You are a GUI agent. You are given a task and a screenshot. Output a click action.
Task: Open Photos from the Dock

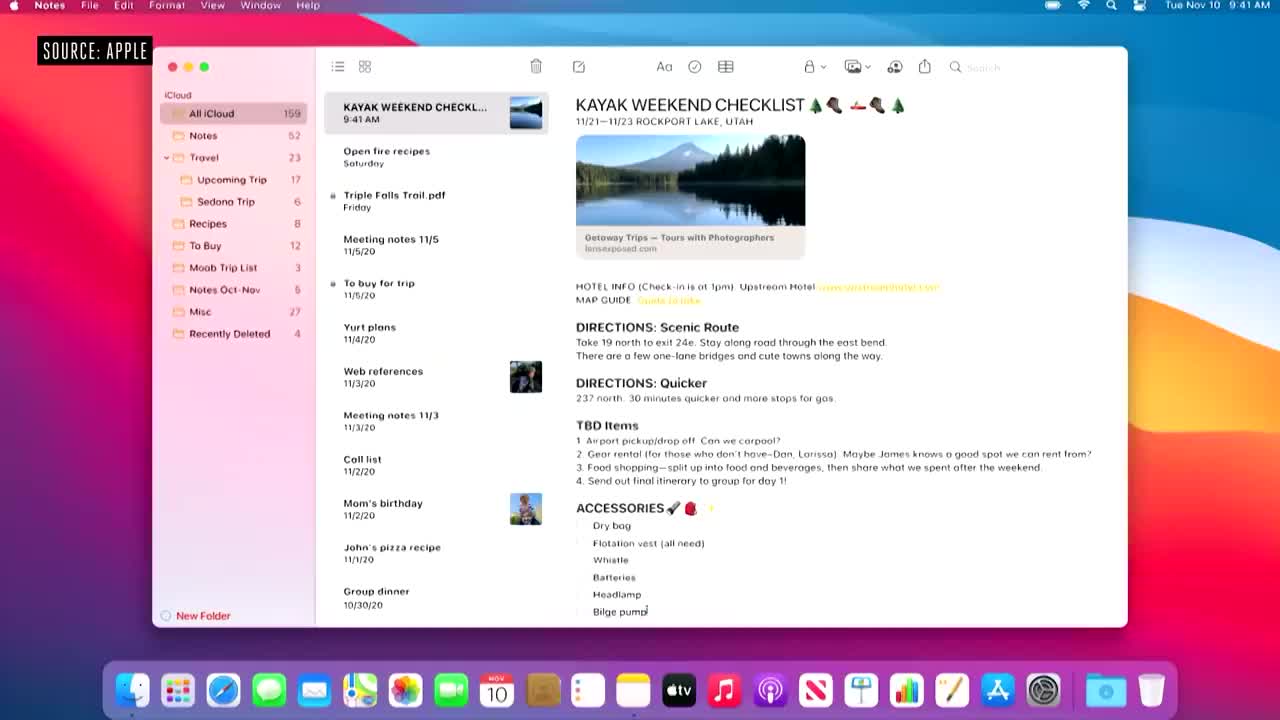tap(405, 690)
